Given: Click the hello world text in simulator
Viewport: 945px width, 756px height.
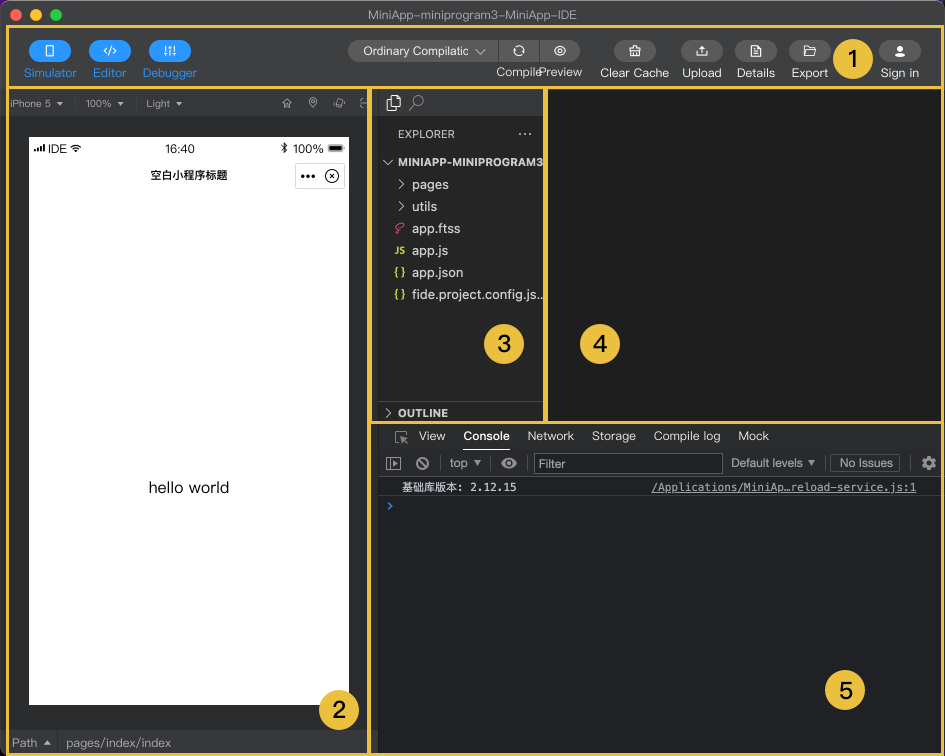Looking at the screenshot, I should coord(189,487).
